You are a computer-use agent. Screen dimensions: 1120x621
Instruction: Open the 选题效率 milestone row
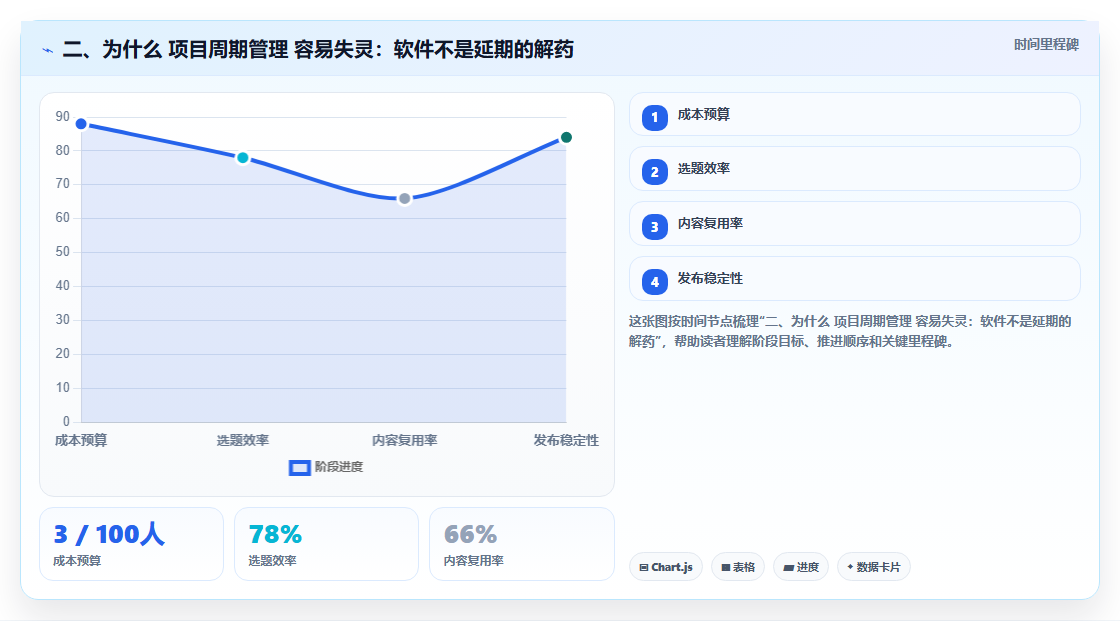[854, 169]
